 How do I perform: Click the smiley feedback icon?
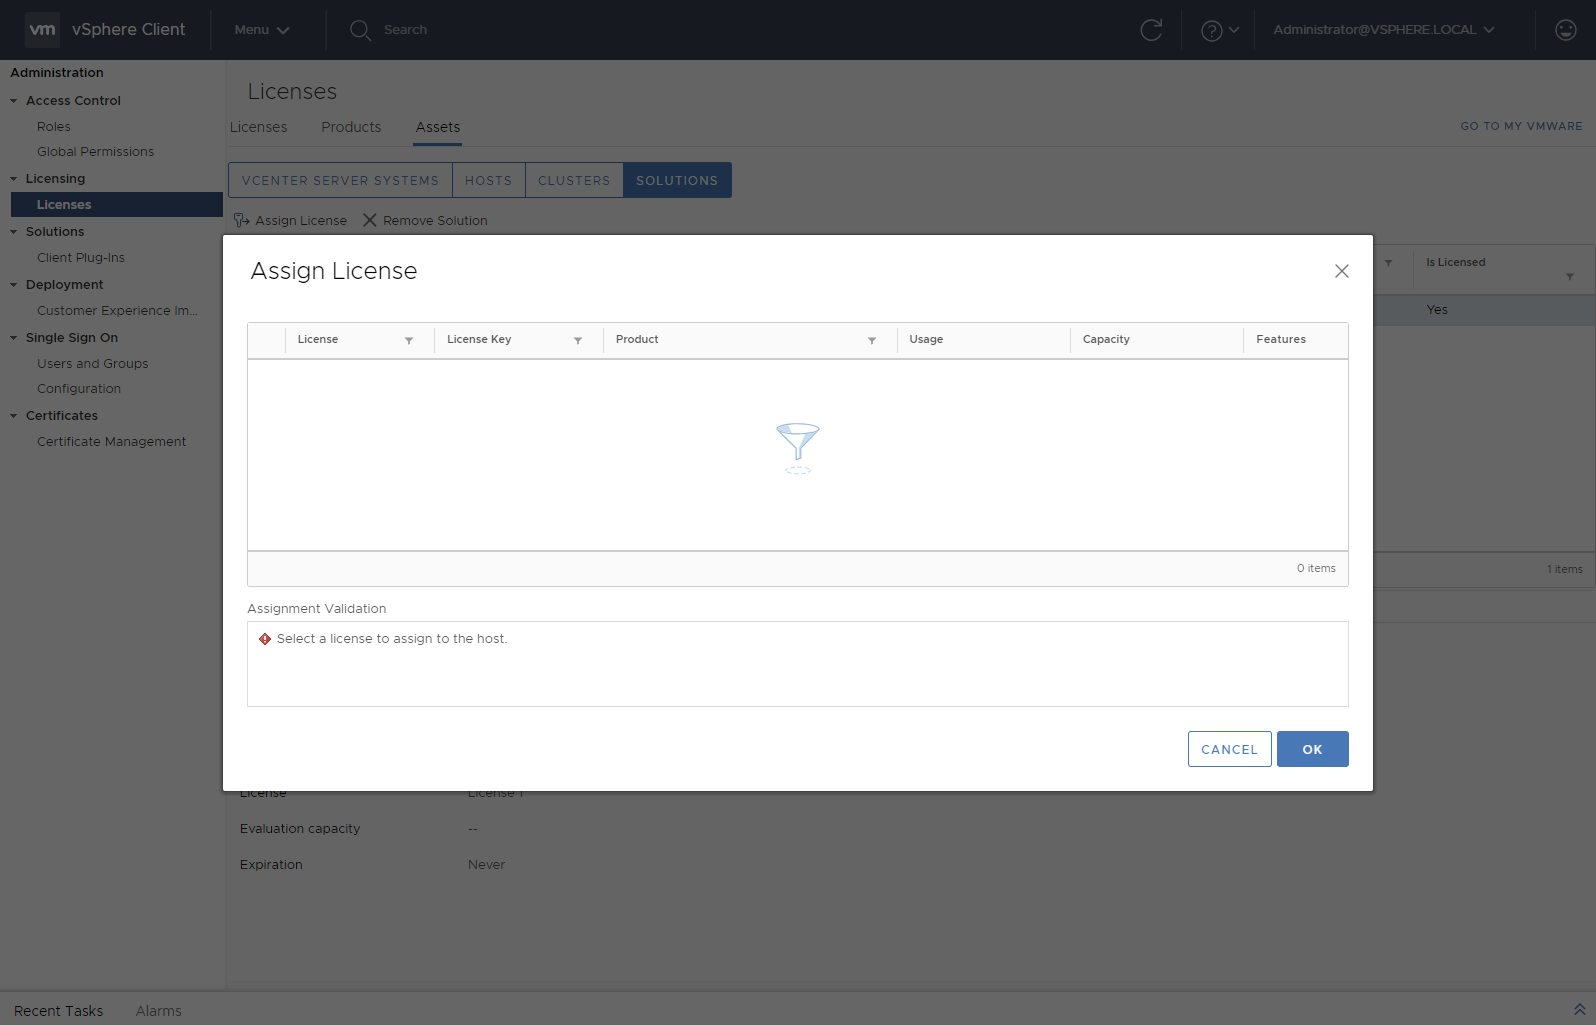click(x=1565, y=30)
